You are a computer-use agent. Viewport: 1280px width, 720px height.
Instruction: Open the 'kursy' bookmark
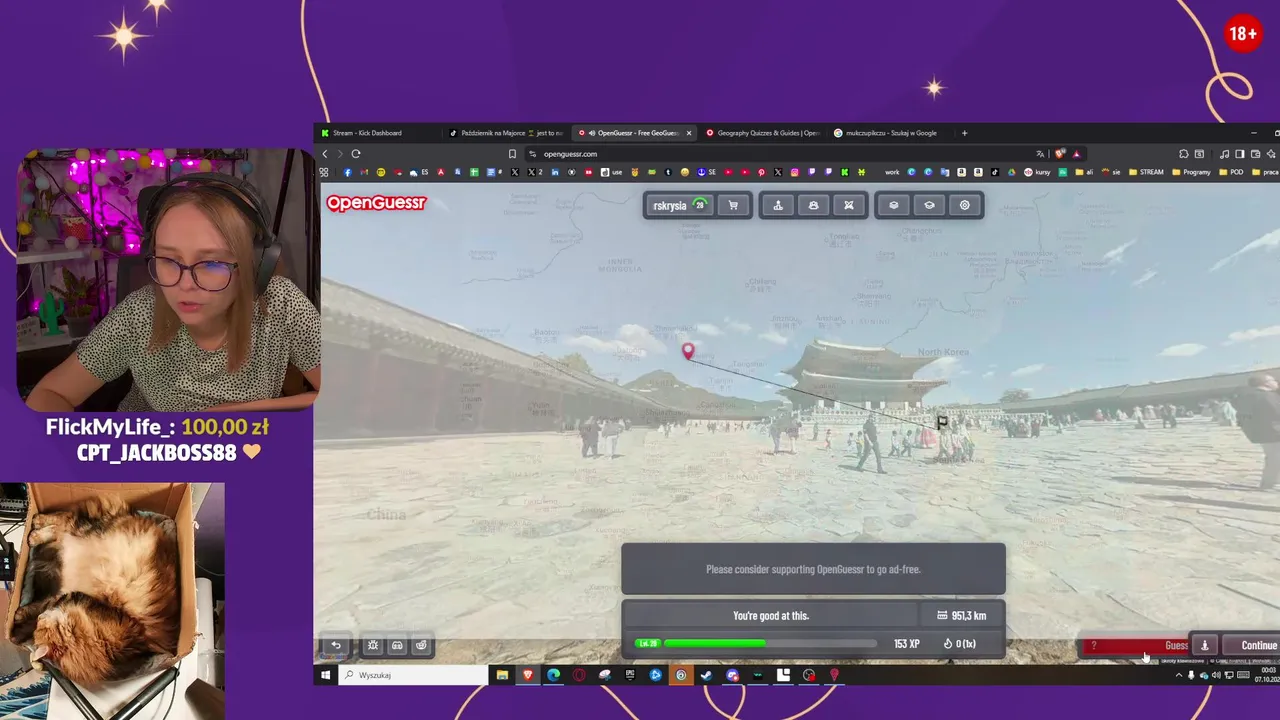(x=1037, y=172)
